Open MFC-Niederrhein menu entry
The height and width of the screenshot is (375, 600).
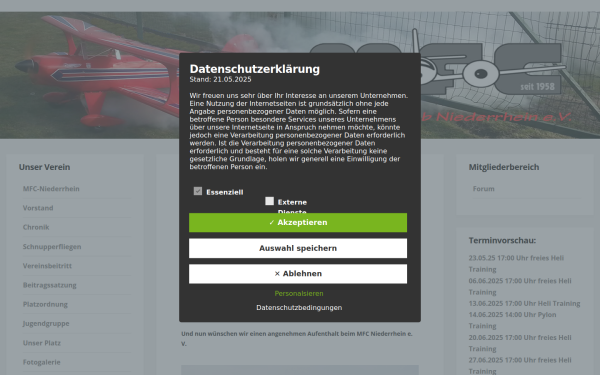click(x=51, y=189)
